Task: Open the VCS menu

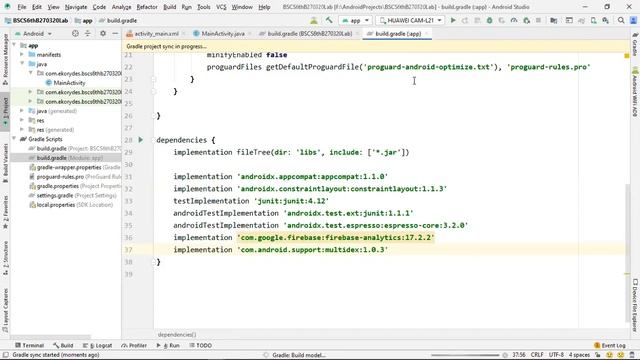Action: pos(221,7)
